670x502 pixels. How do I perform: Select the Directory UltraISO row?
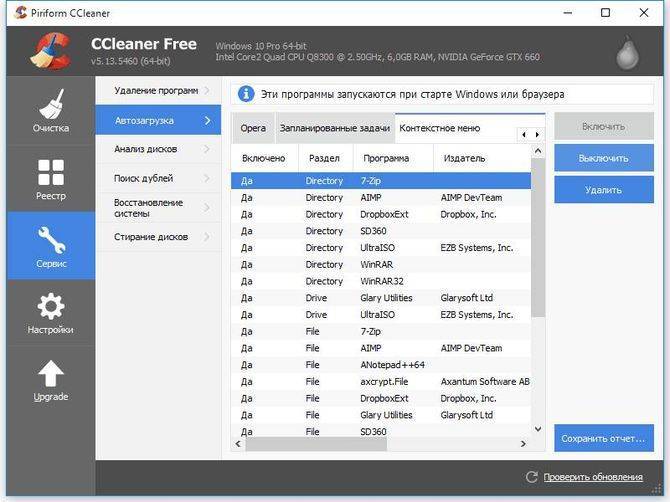tap(381, 248)
